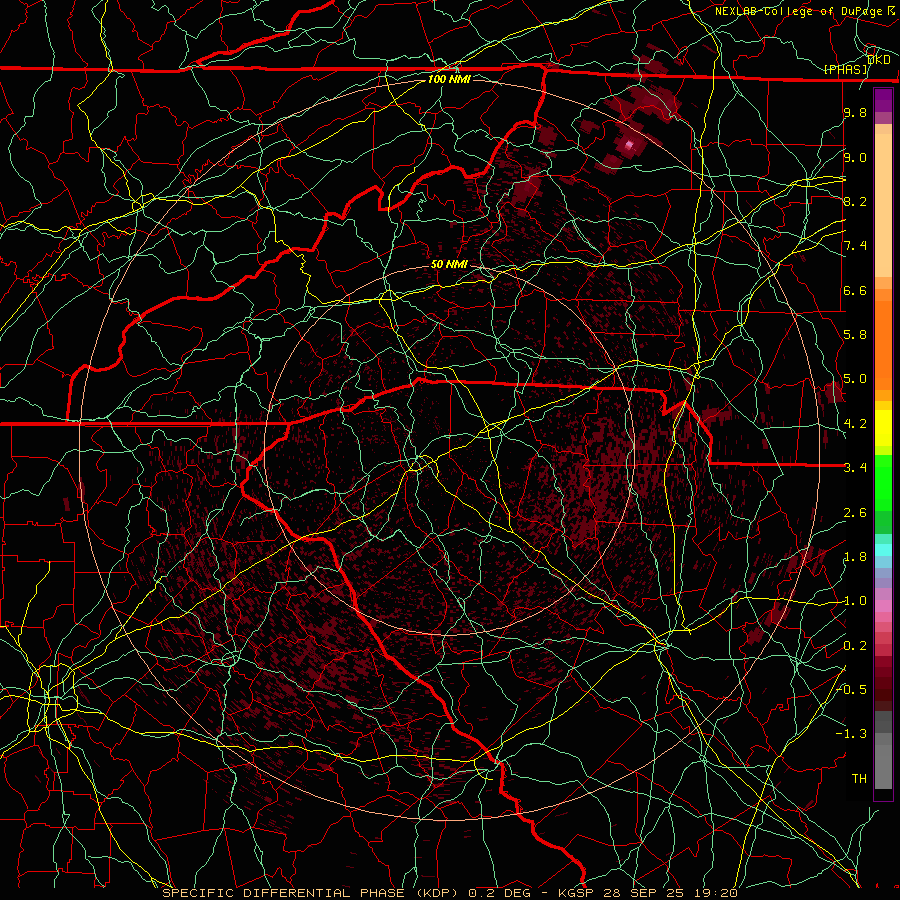Select the "50 NMI" range ring label

click(x=449, y=264)
